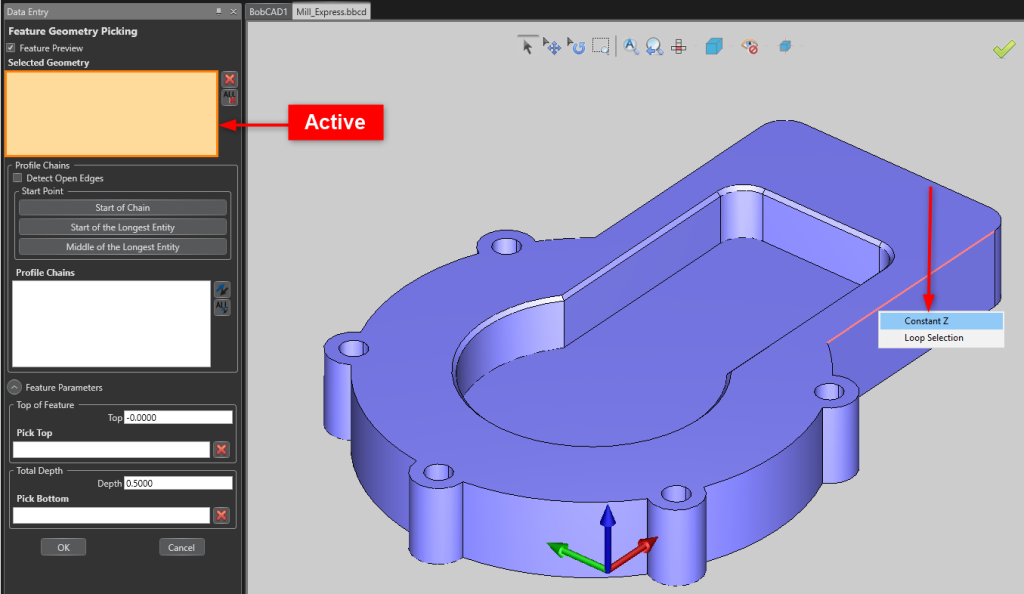Click Cancel to dismiss the dialog
The height and width of the screenshot is (594, 1024).
click(x=181, y=547)
